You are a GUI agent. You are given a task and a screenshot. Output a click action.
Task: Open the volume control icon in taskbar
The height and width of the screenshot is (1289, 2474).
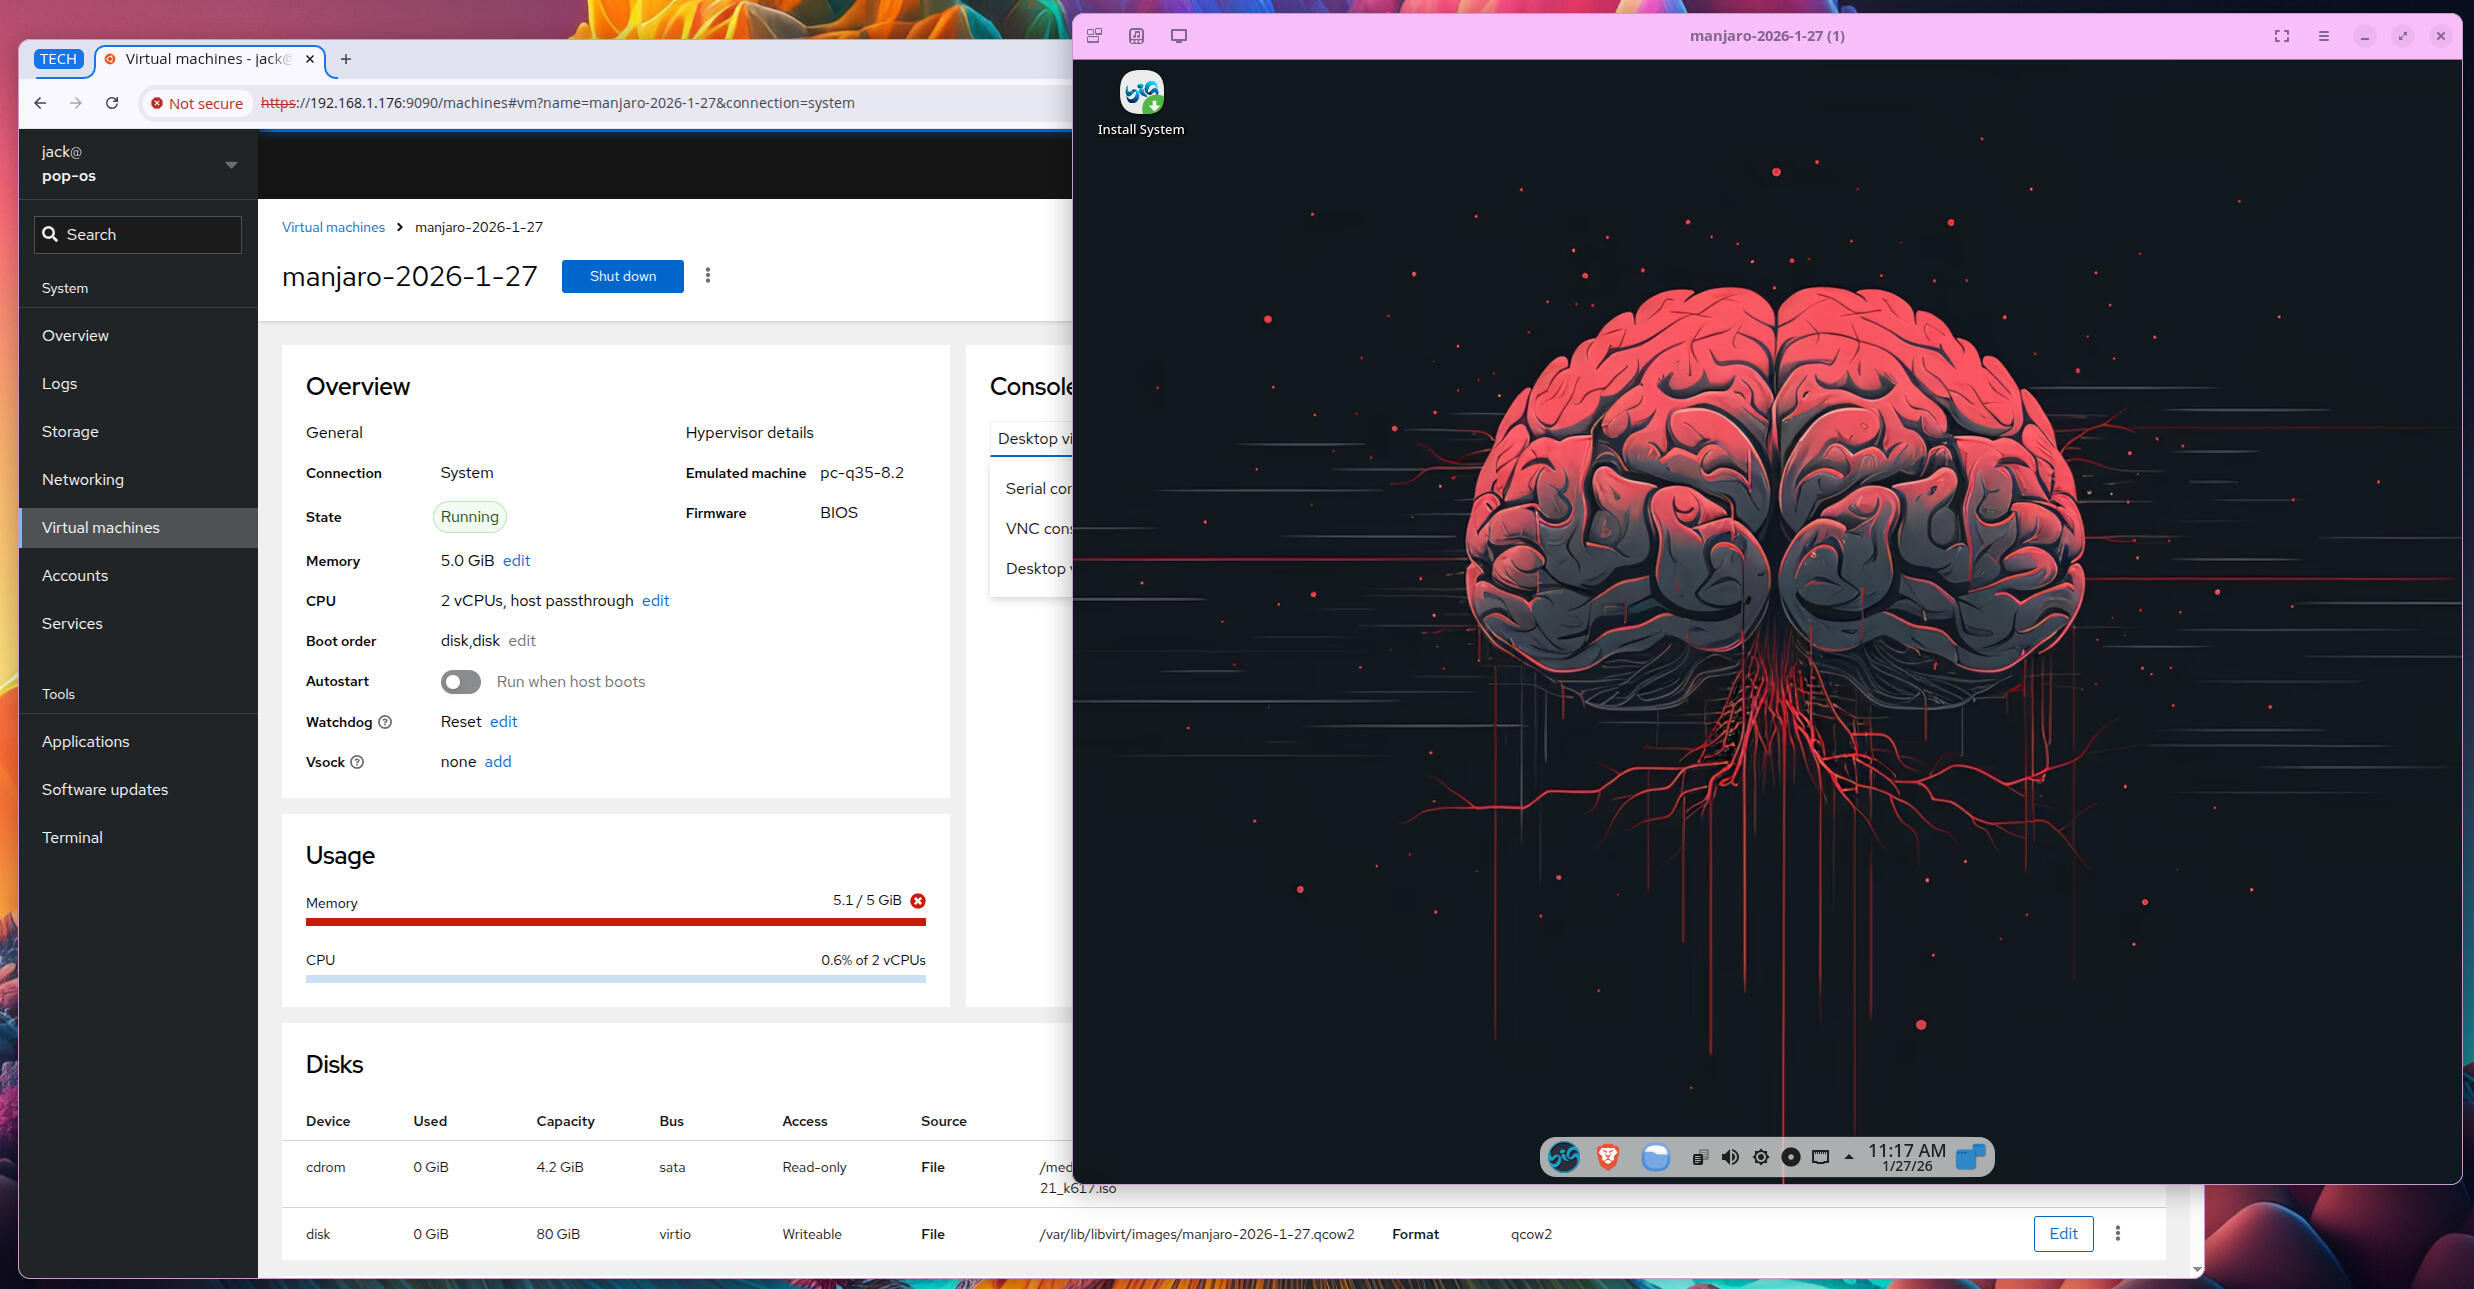point(1730,1157)
